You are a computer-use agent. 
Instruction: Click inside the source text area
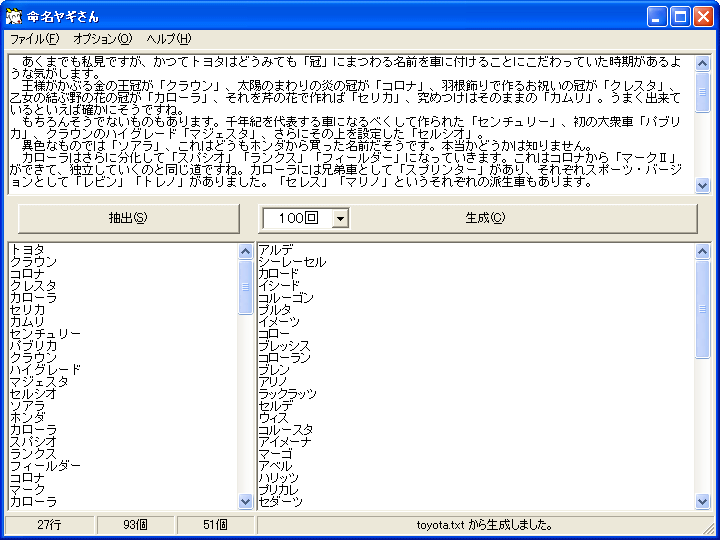(351, 124)
